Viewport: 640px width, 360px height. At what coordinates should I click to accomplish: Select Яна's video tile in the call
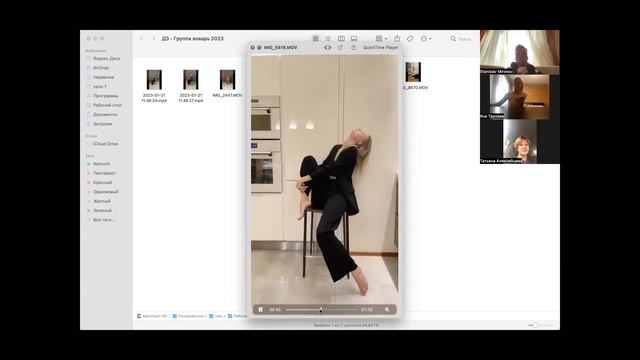520,97
